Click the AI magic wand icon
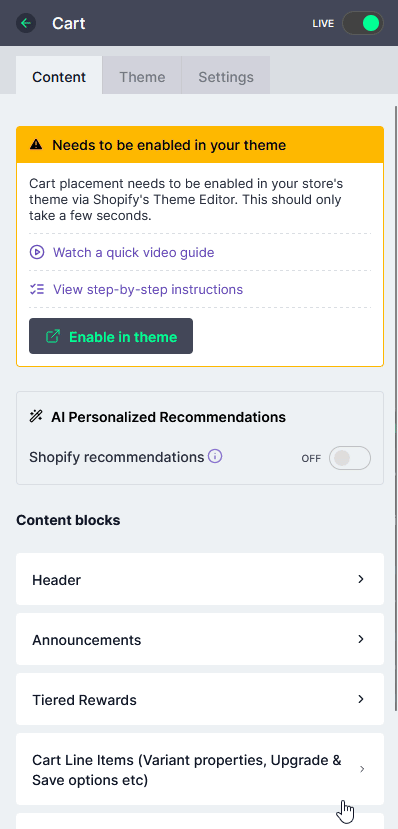Screen dimensions: 398x829 [x=36, y=417]
